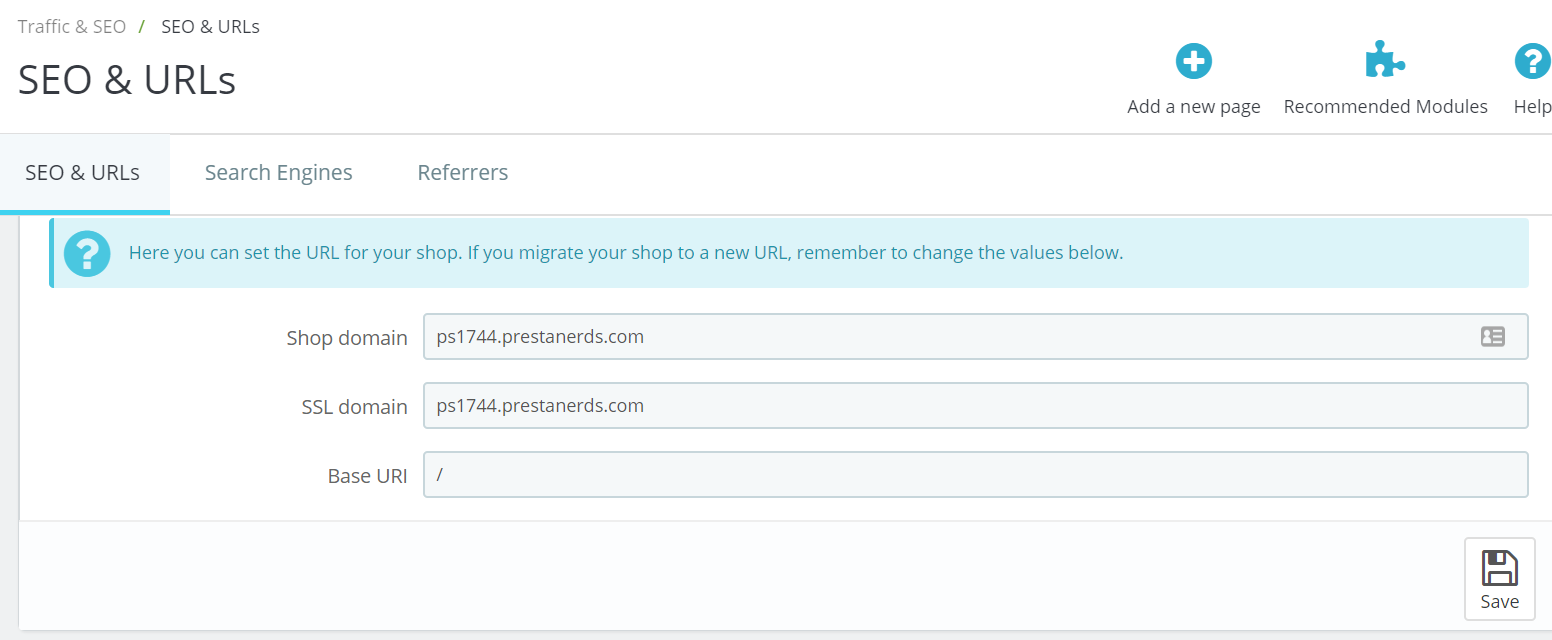
Task: Click the shop URL info message text
Action: (626, 253)
